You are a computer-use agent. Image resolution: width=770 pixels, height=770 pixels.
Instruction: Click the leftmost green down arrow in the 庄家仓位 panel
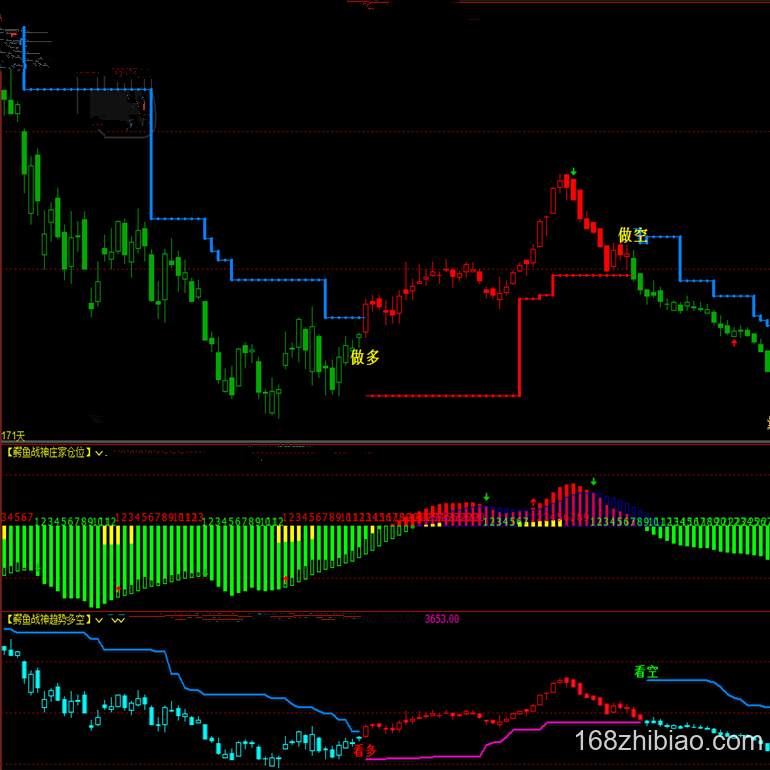click(x=487, y=497)
